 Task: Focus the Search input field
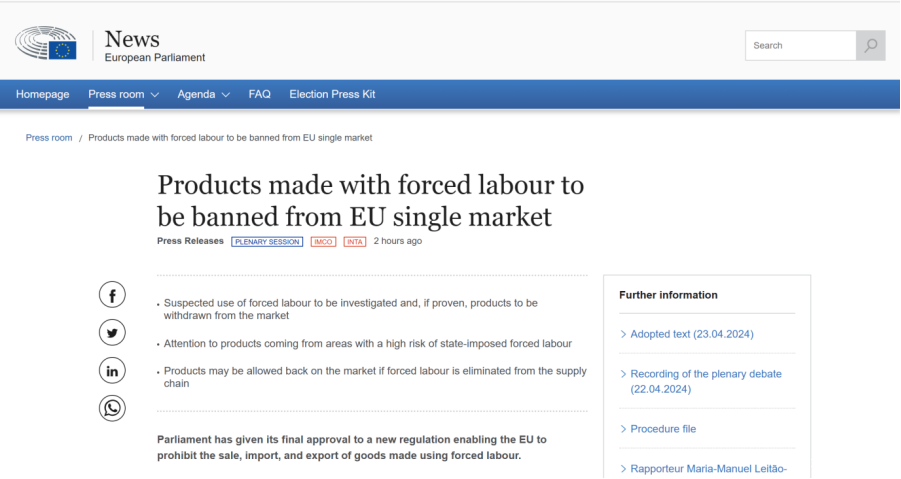pyautogui.click(x=800, y=45)
